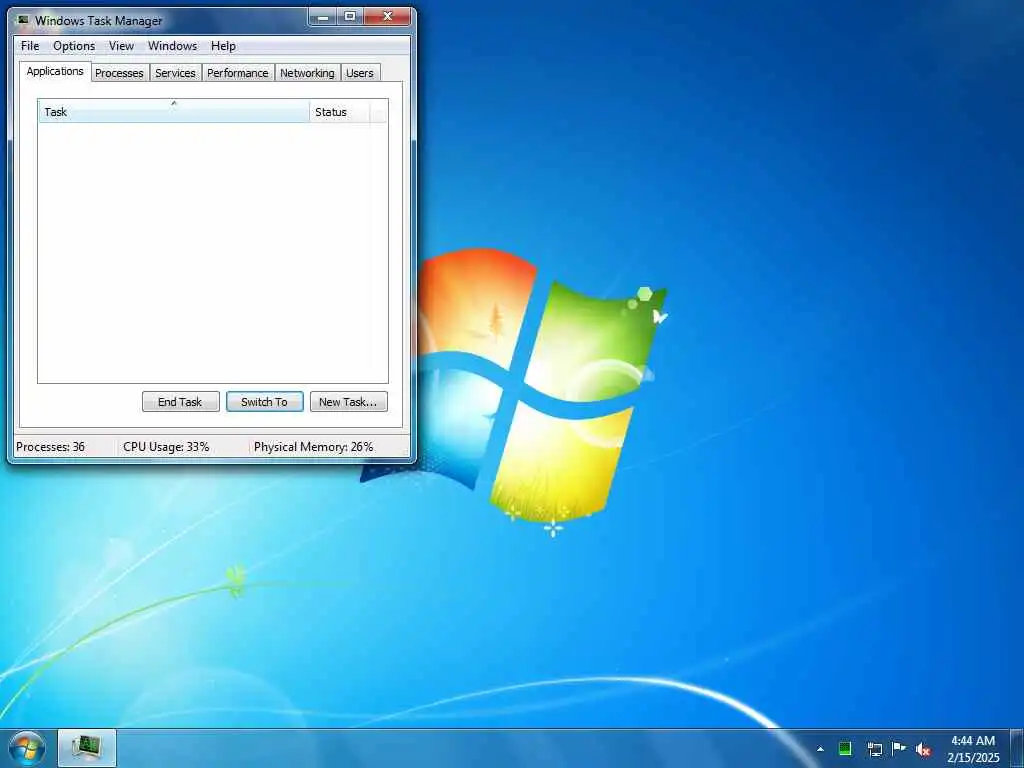Open the File menu

click(x=30, y=46)
